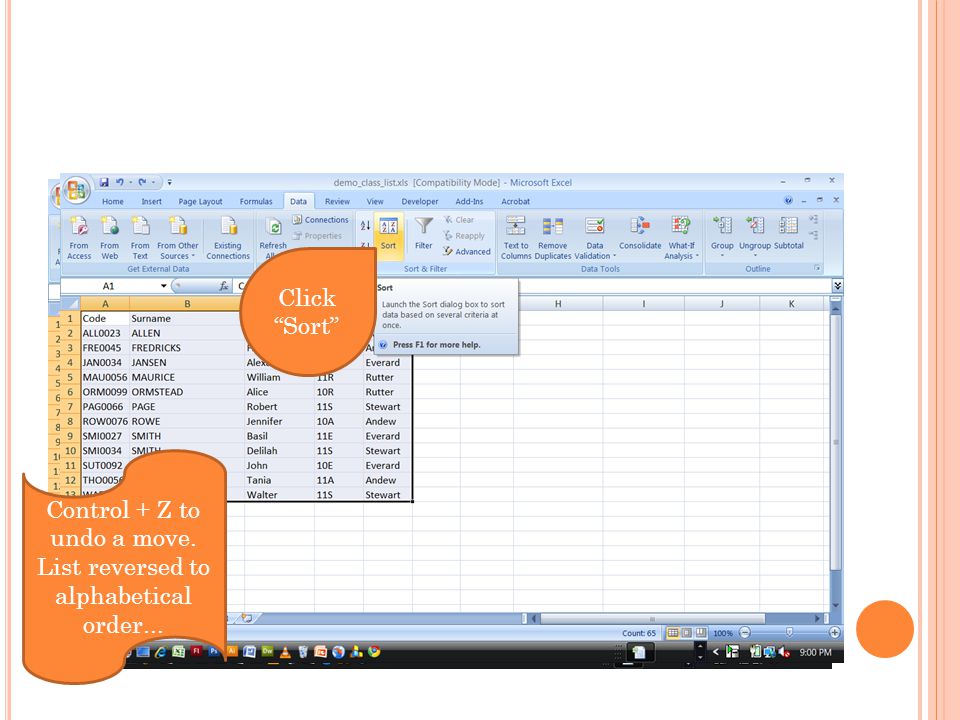The height and width of the screenshot is (720, 960).
Task: Switch to Page Break Preview in status bar
Action: [700, 632]
